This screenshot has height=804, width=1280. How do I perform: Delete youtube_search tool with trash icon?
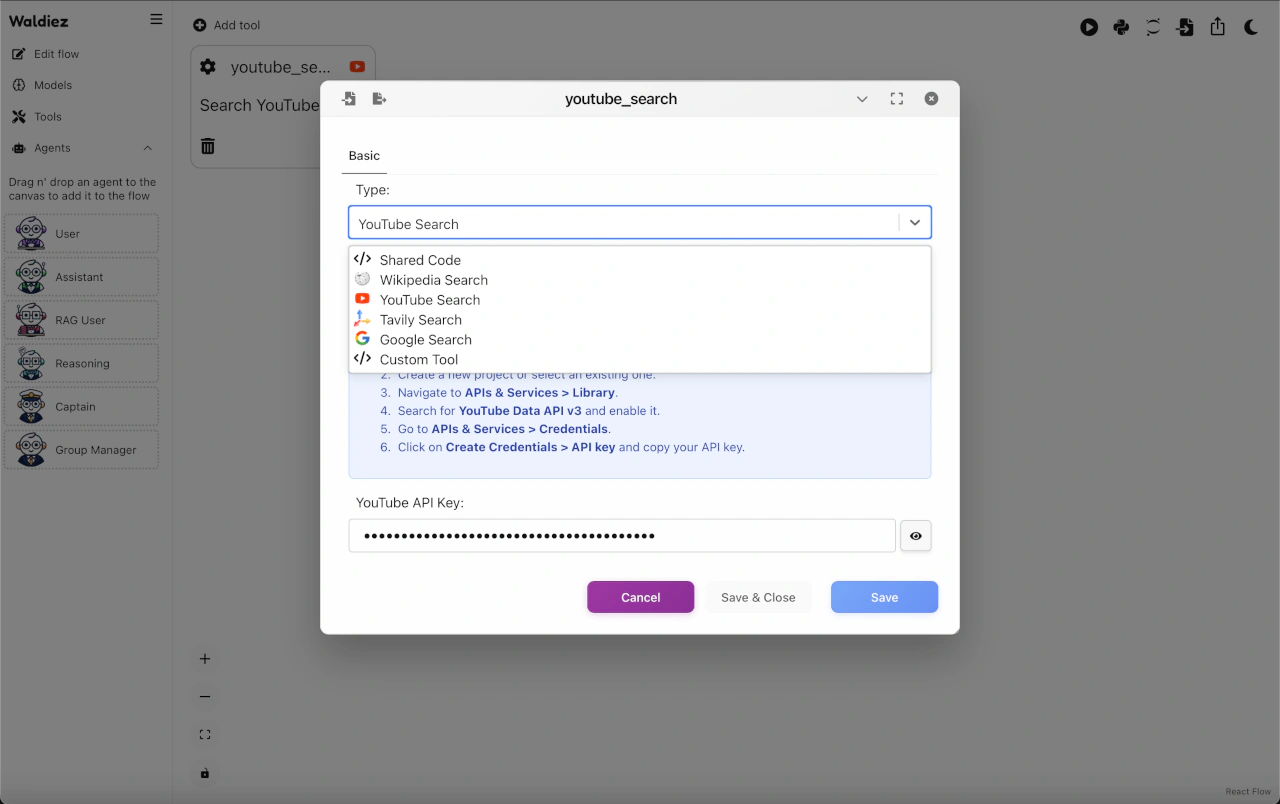[208, 146]
